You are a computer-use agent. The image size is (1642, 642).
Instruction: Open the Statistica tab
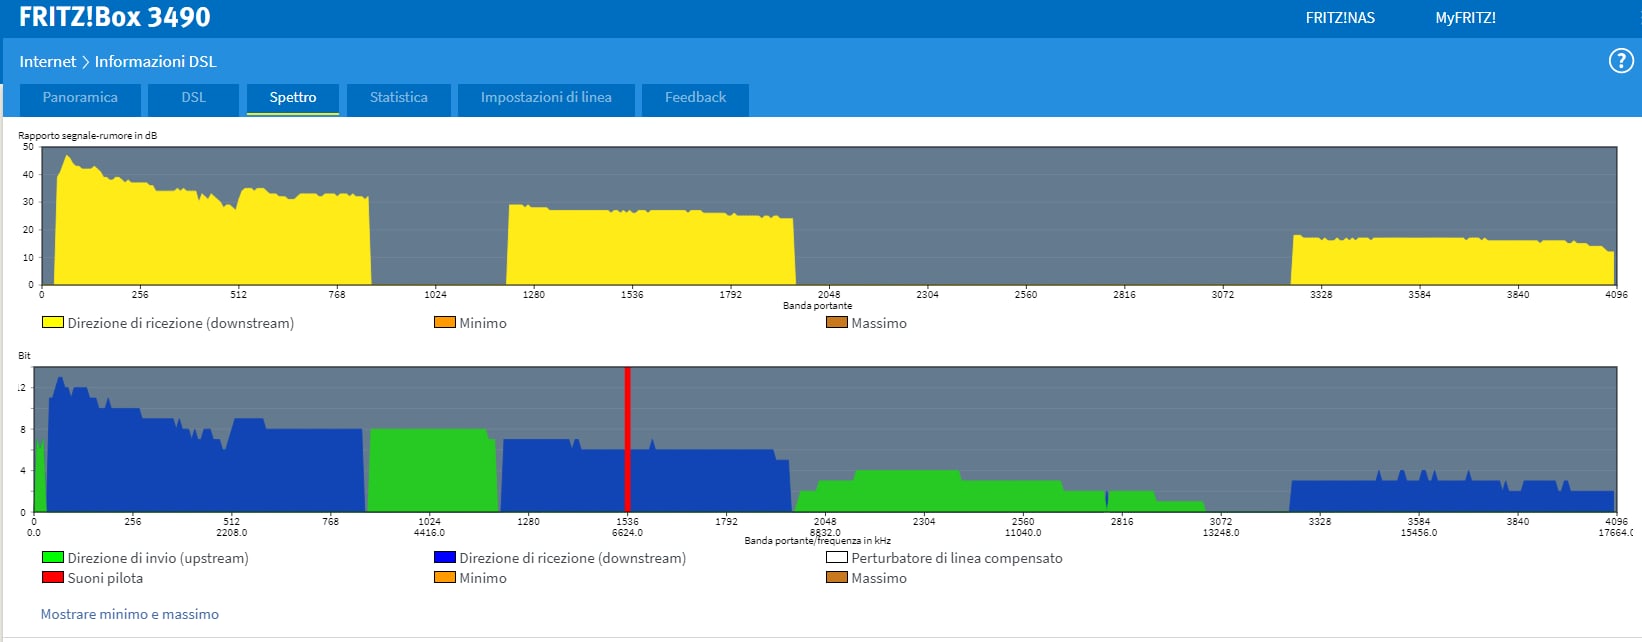click(398, 98)
